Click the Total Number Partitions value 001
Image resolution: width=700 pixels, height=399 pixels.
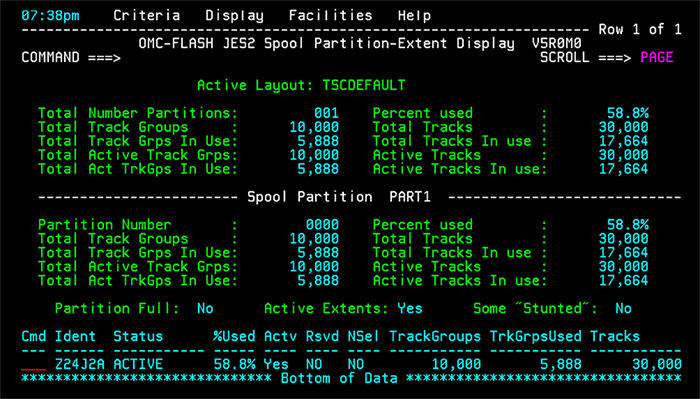(x=326, y=113)
